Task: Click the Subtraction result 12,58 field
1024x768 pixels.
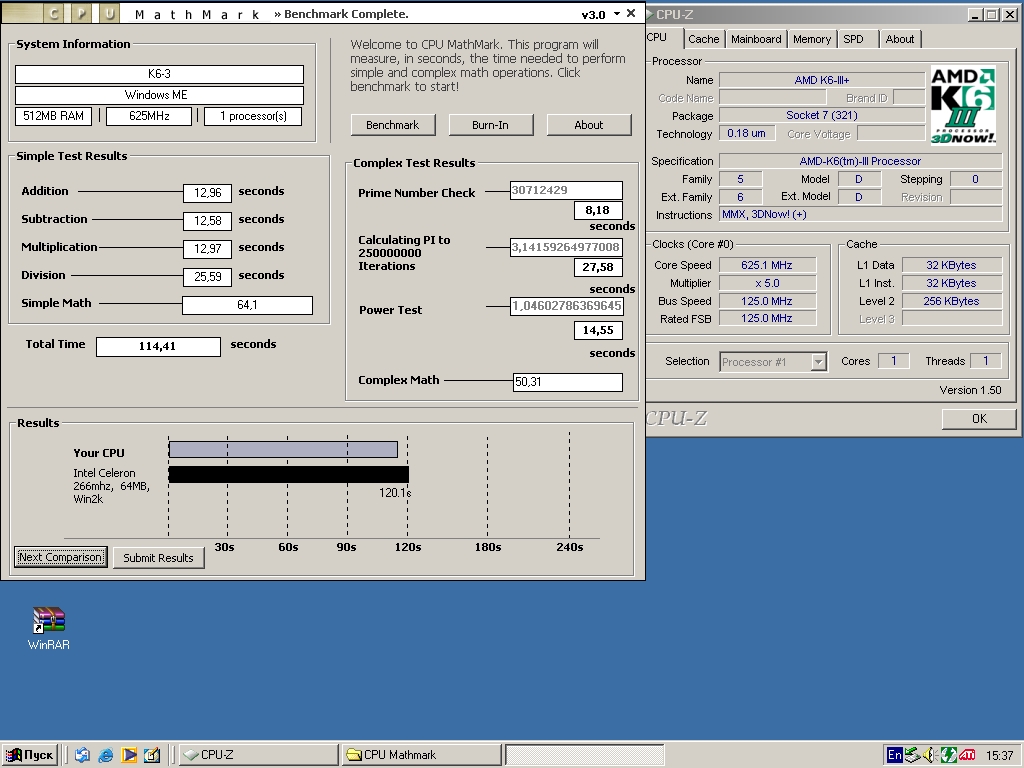Action: pyautogui.click(x=208, y=221)
